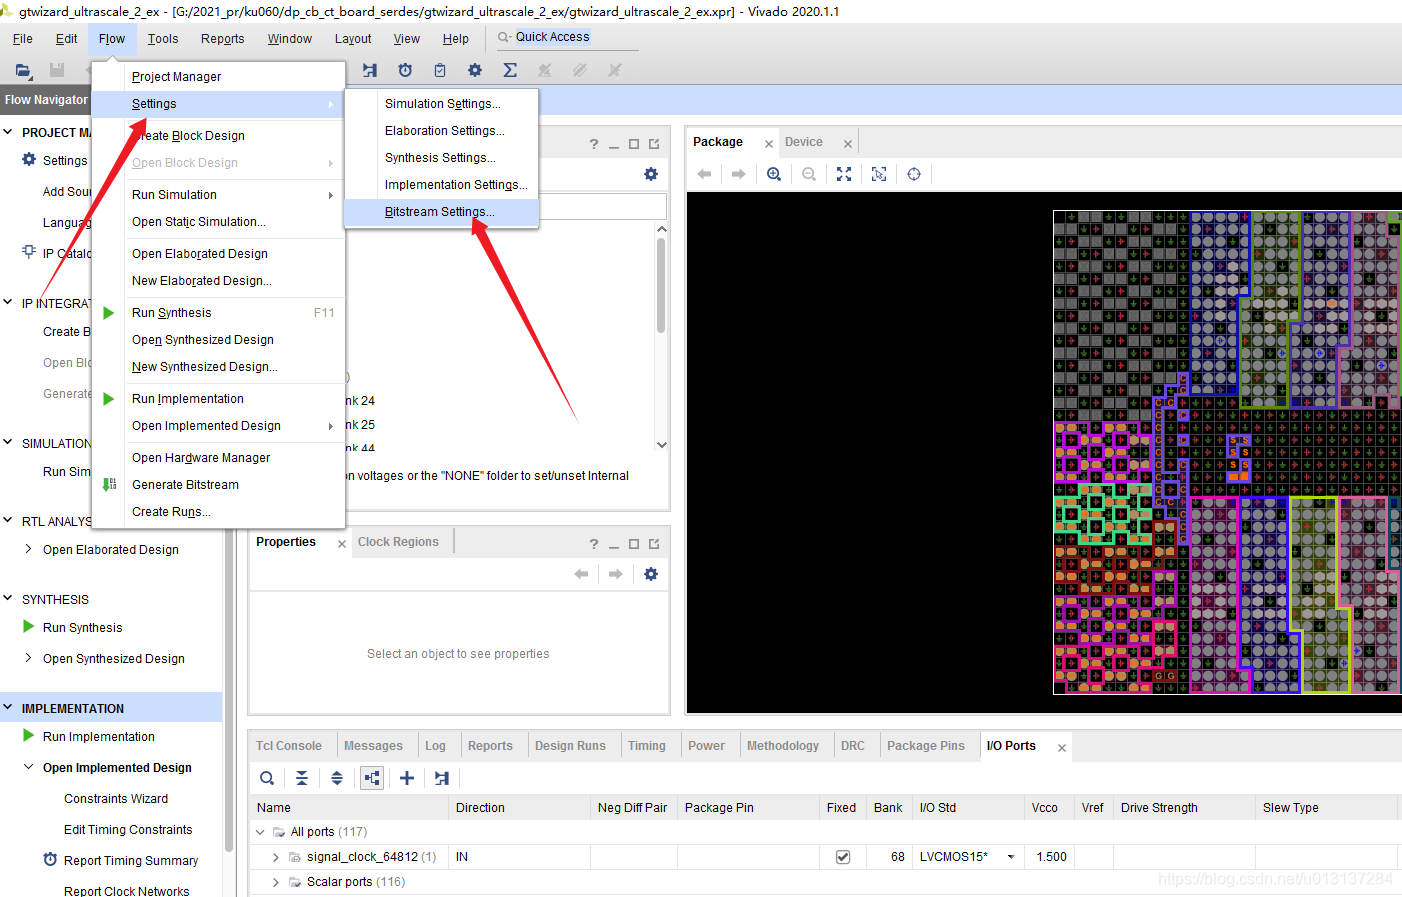This screenshot has width=1402, height=897.
Task: Untick Fixed checkbox for signal_clock_64812
Action: click(843, 857)
